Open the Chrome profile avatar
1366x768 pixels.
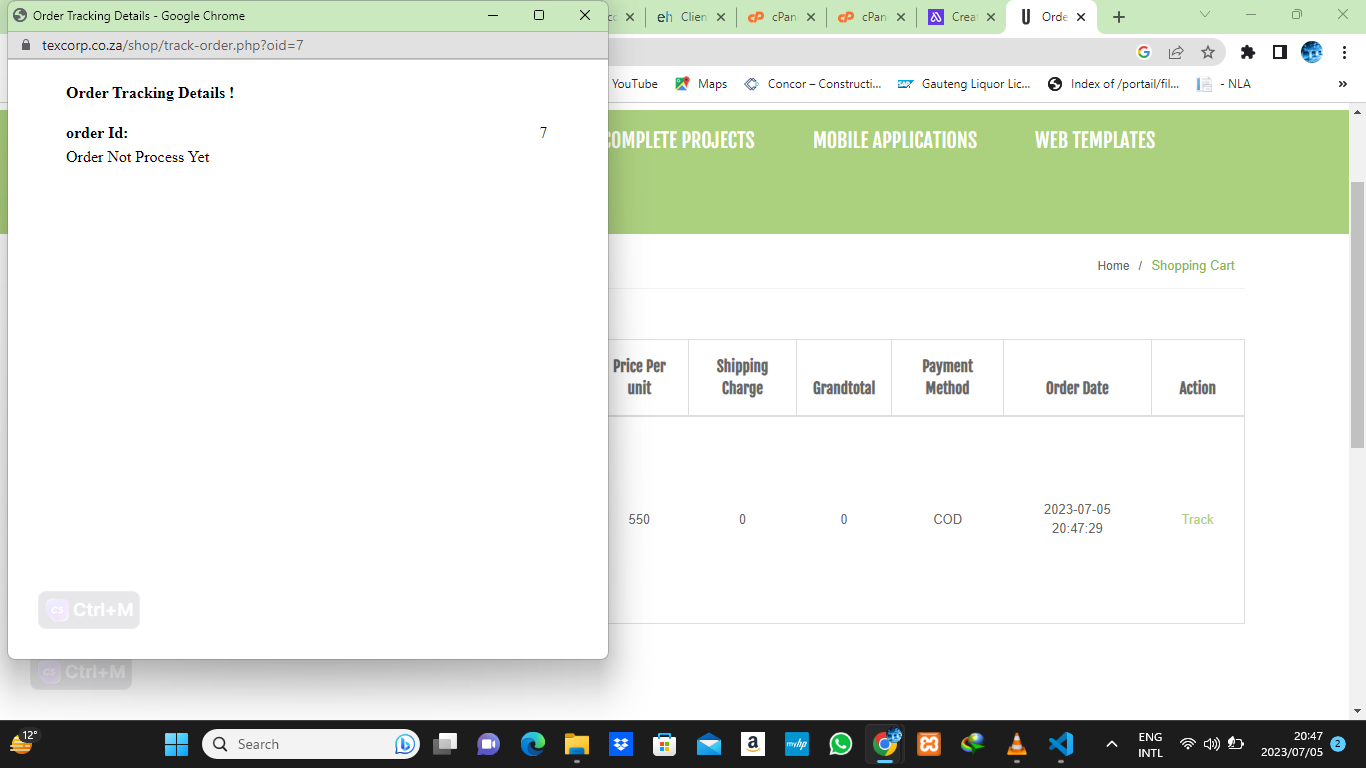click(x=1311, y=52)
